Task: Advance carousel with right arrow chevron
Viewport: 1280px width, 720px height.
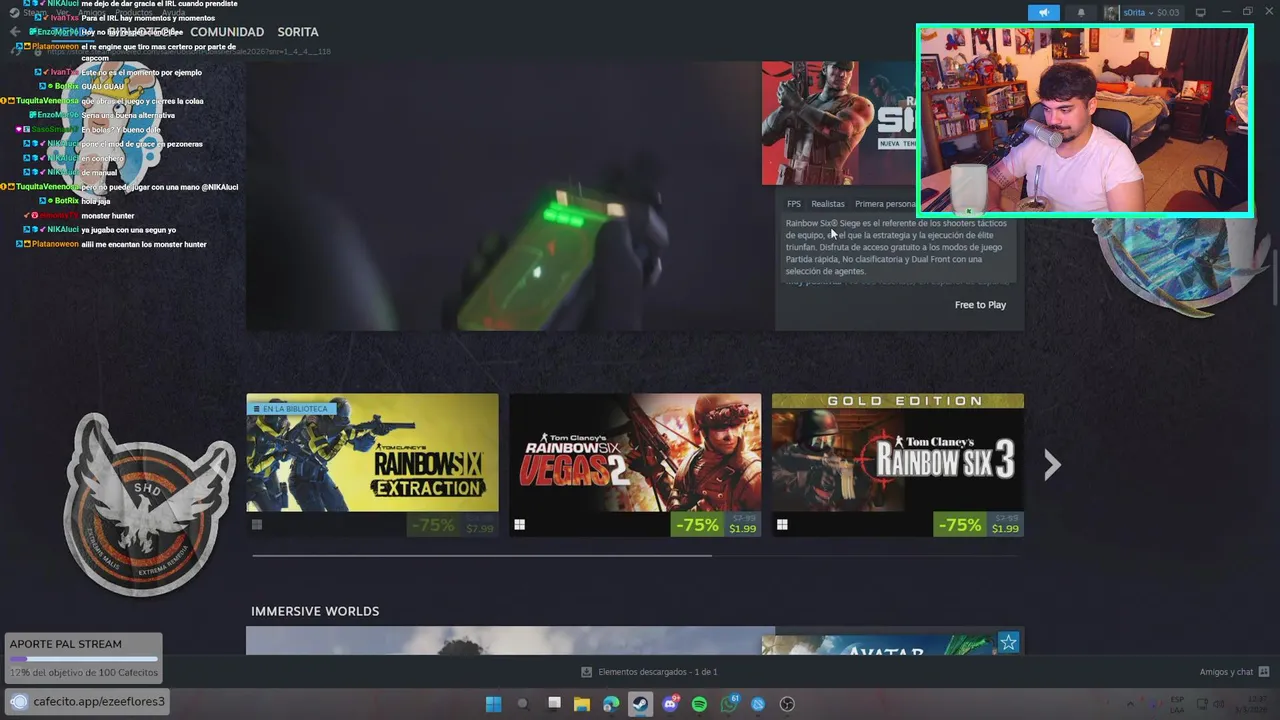Action: pos(1052,464)
